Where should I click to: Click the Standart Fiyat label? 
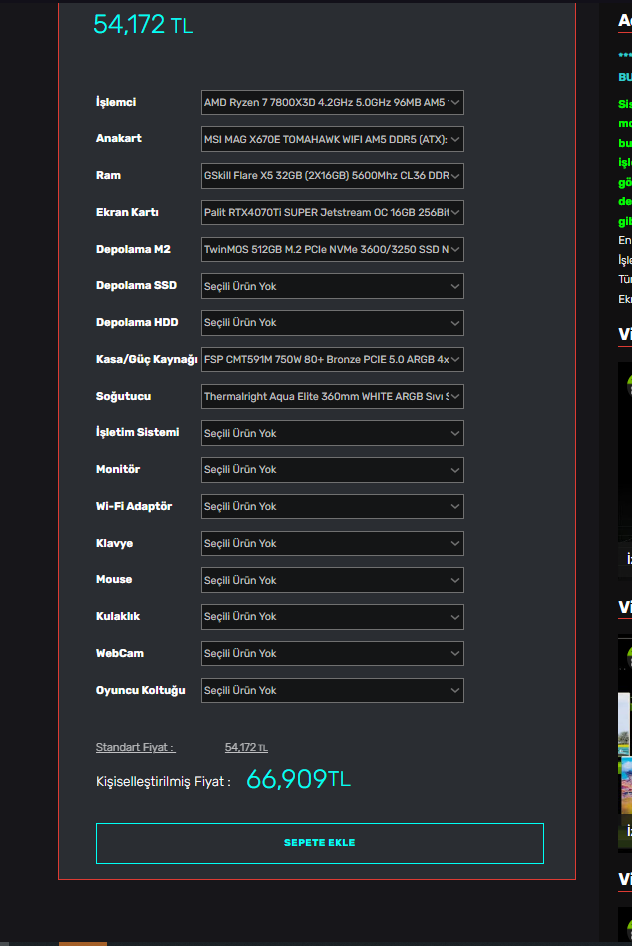pyautogui.click(x=135, y=748)
